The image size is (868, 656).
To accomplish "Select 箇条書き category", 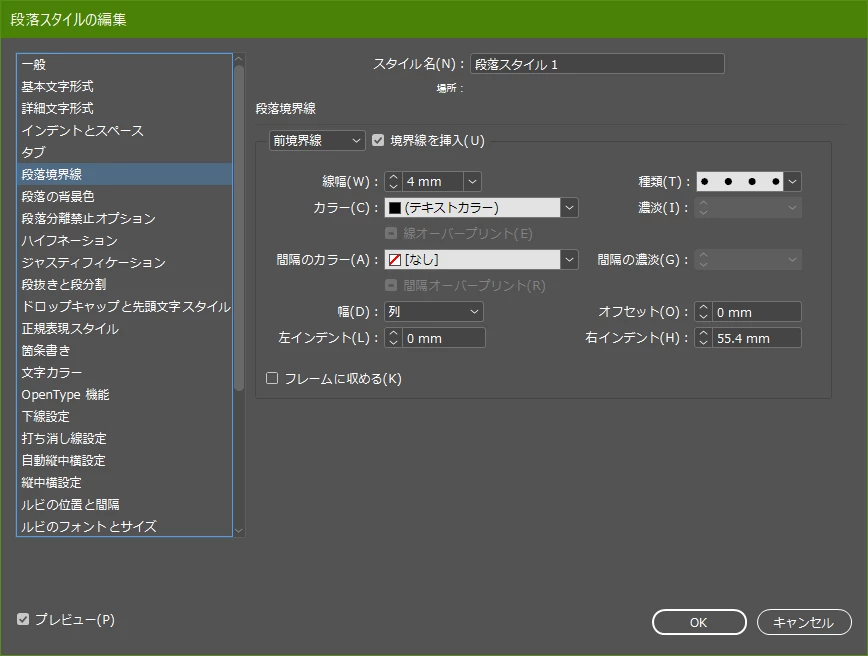I will coord(125,350).
